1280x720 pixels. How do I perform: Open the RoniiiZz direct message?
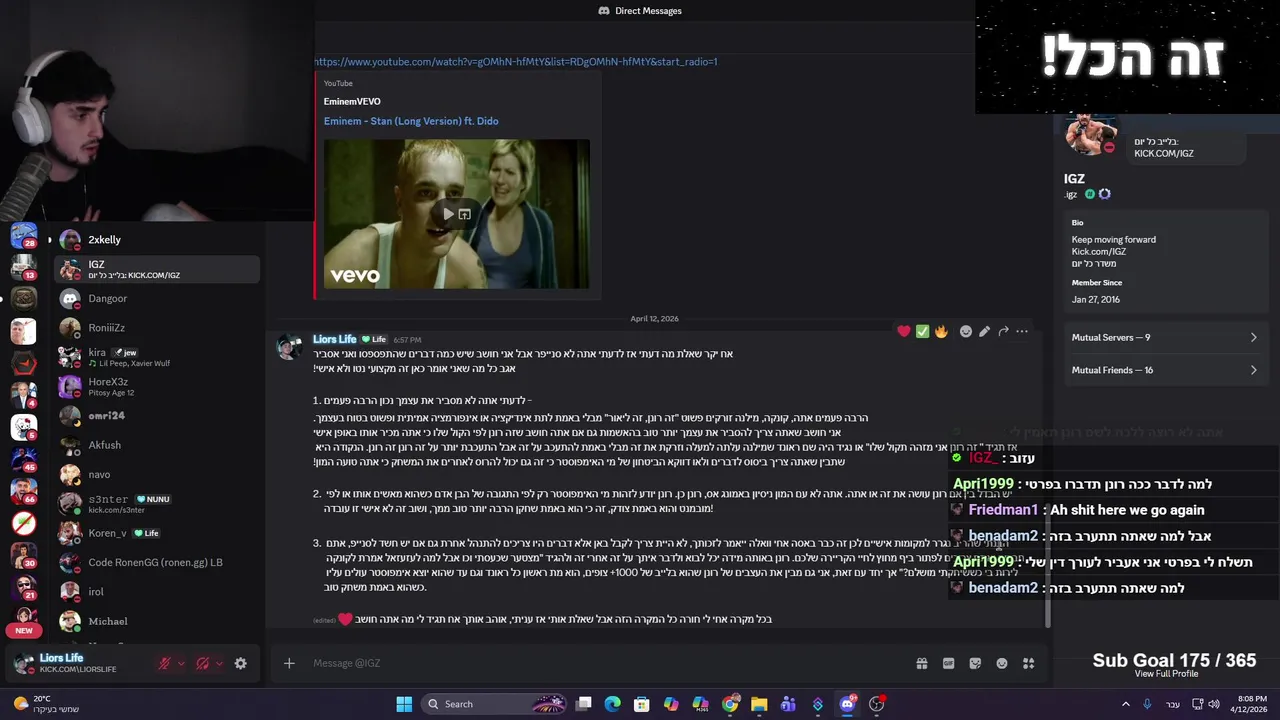tap(156, 328)
